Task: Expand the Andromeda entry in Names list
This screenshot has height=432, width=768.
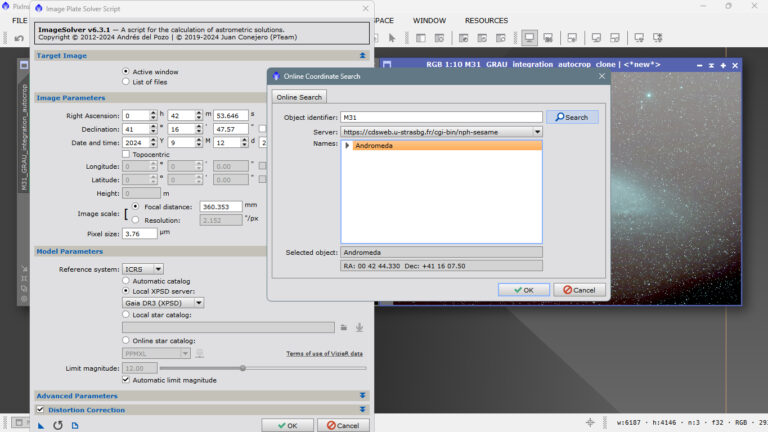Action: point(347,145)
